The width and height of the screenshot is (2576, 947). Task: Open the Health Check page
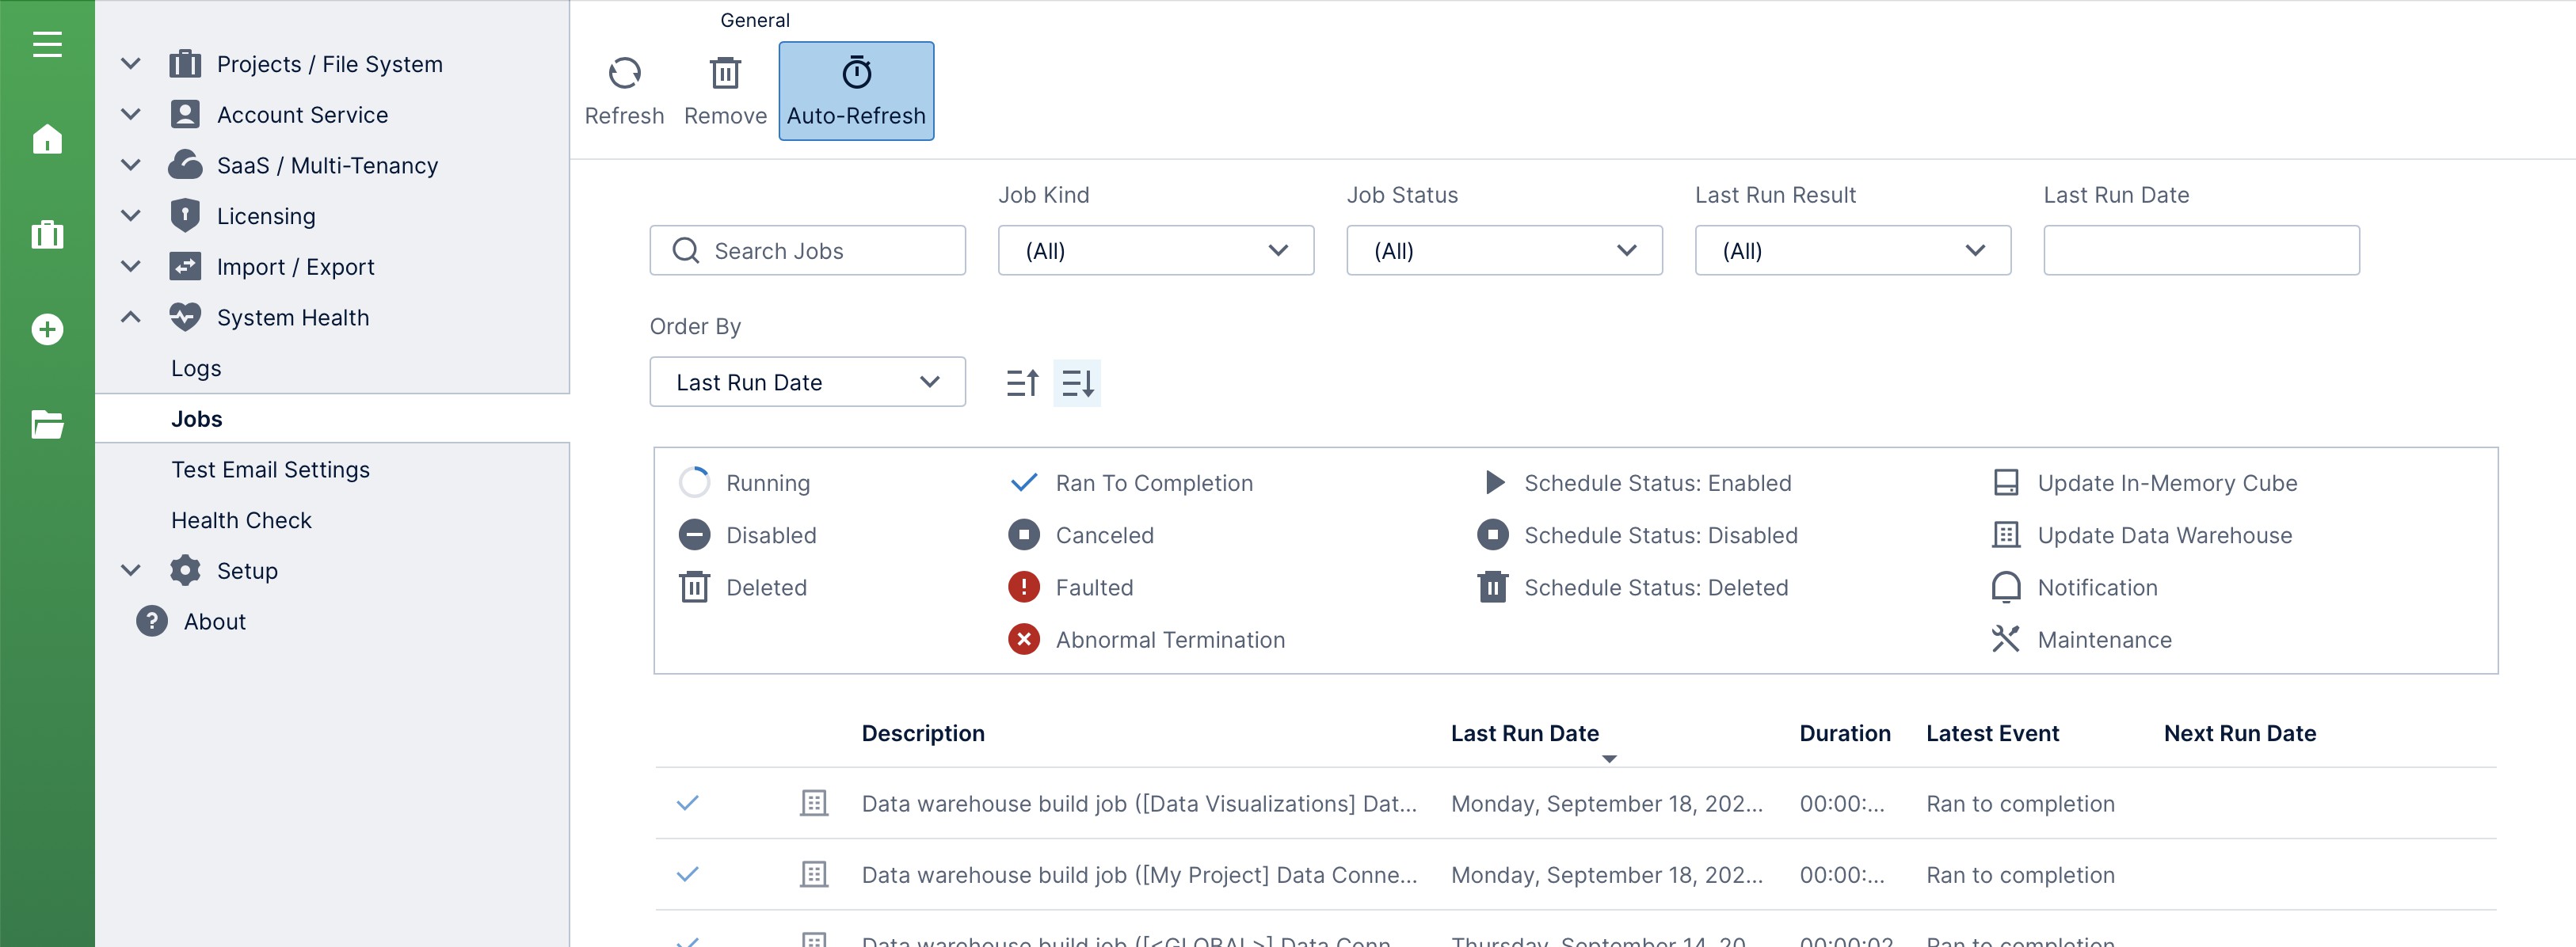pyautogui.click(x=241, y=519)
